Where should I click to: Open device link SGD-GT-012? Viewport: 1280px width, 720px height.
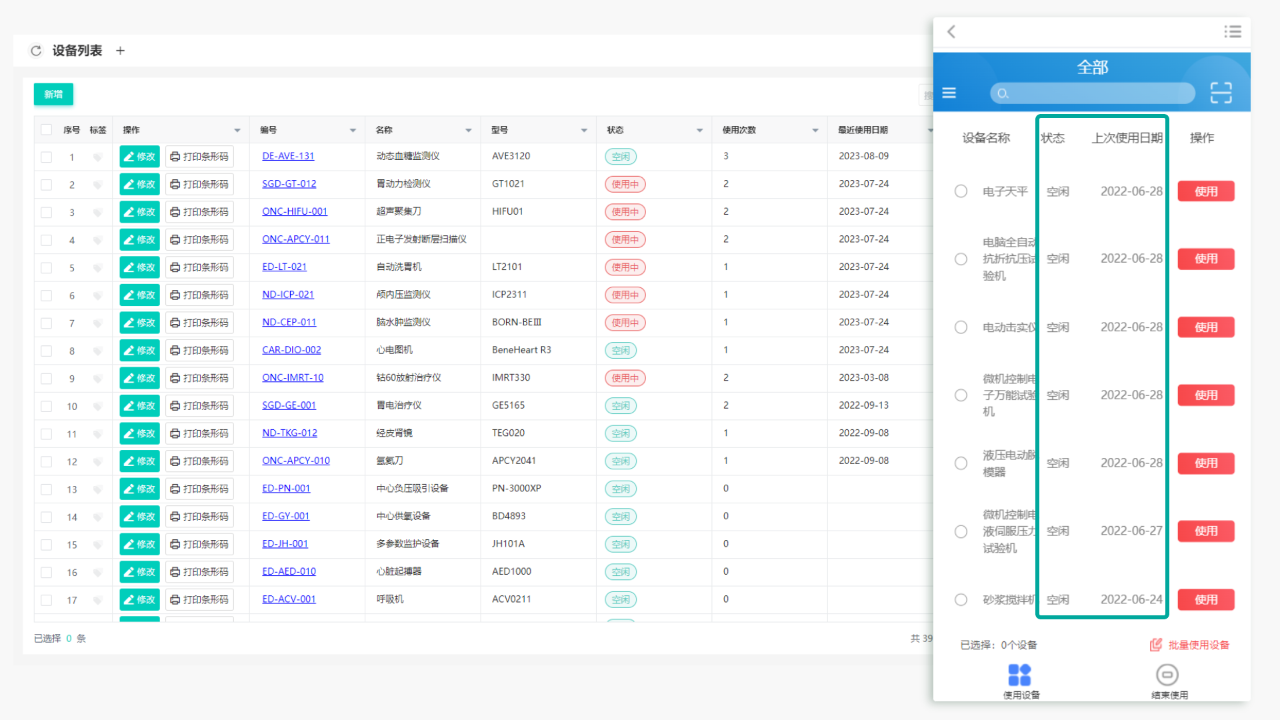[289, 184]
